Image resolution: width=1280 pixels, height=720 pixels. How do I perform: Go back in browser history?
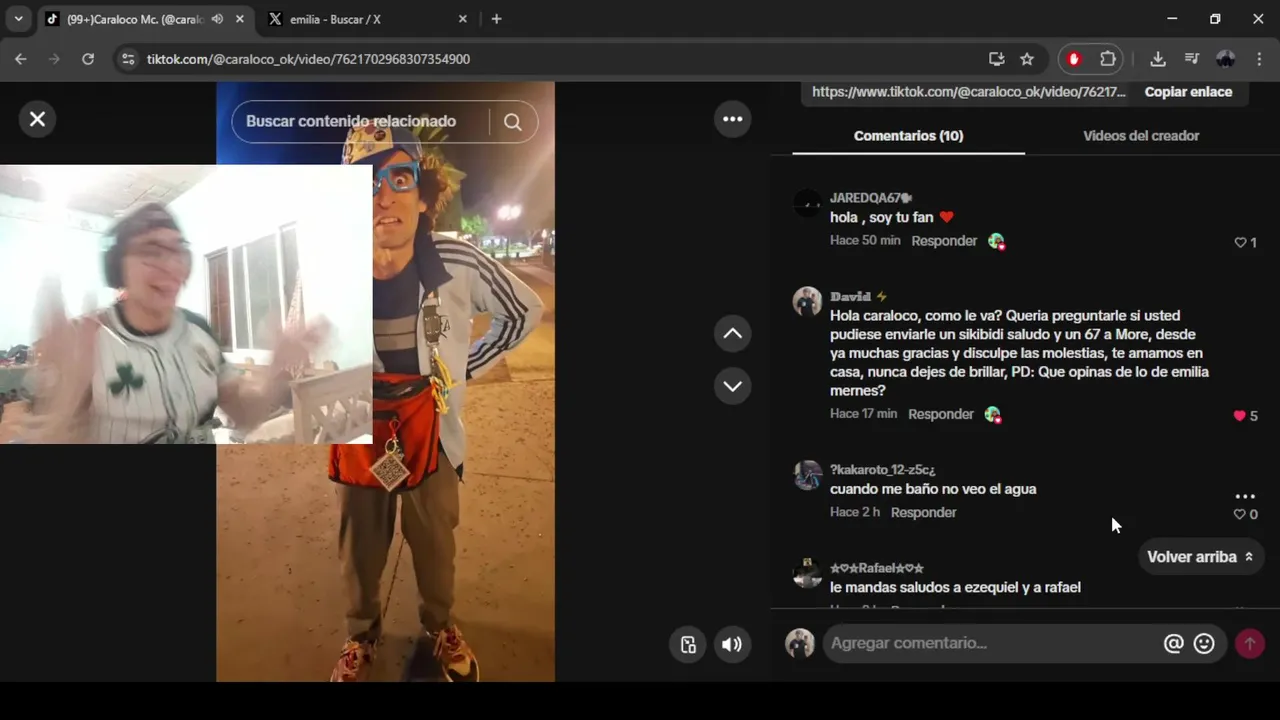pyautogui.click(x=21, y=59)
